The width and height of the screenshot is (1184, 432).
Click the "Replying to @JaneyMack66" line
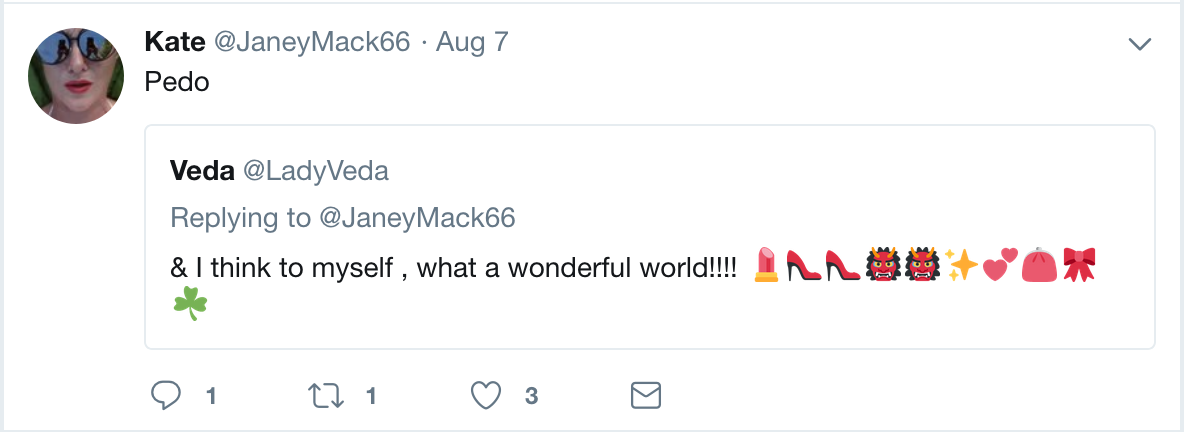click(x=342, y=217)
